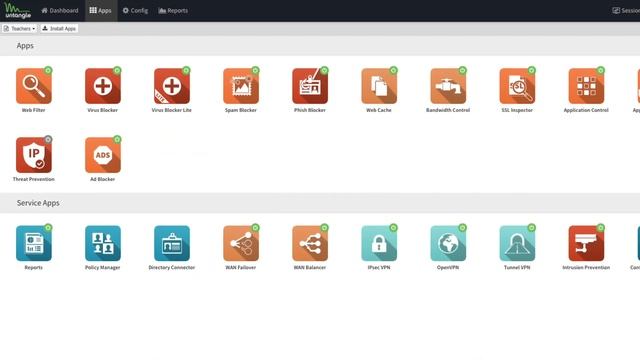Click the Untangle logo

tap(18, 11)
